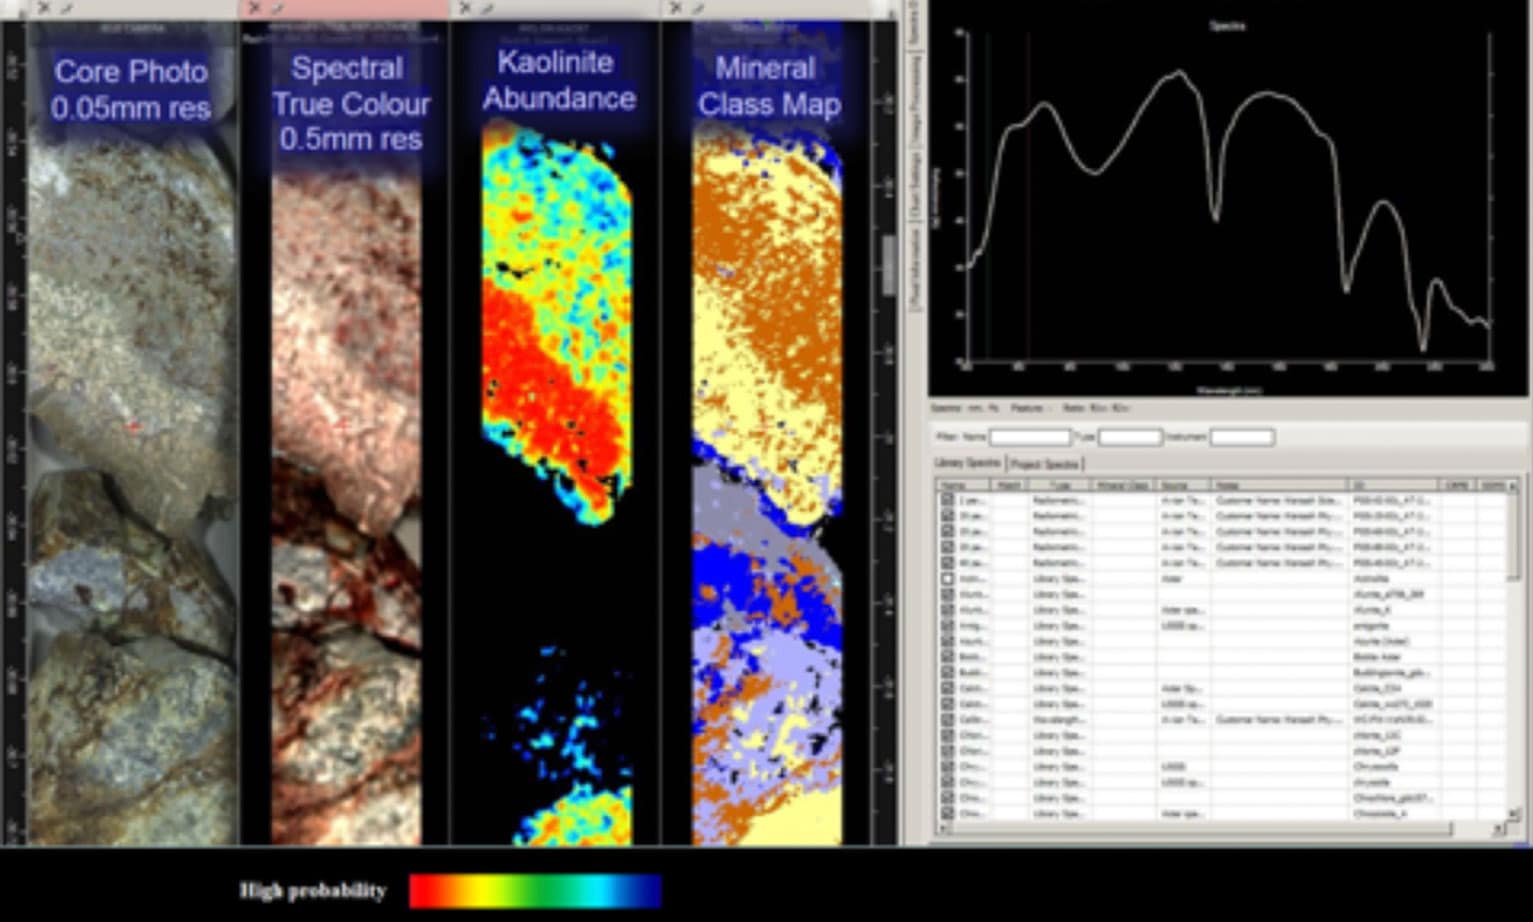Uncheck the last visible spectrum row checkbox
Screen dimensions: 1533x922
pyautogui.click(x=947, y=814)
